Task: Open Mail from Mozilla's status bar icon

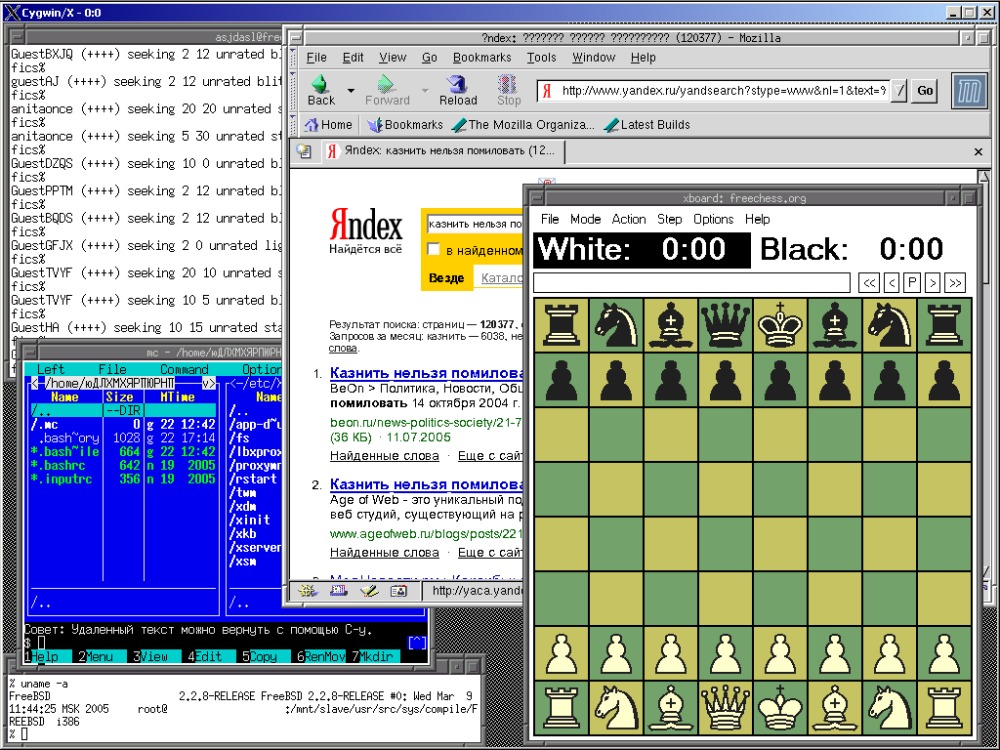Action: click(338, 591)
